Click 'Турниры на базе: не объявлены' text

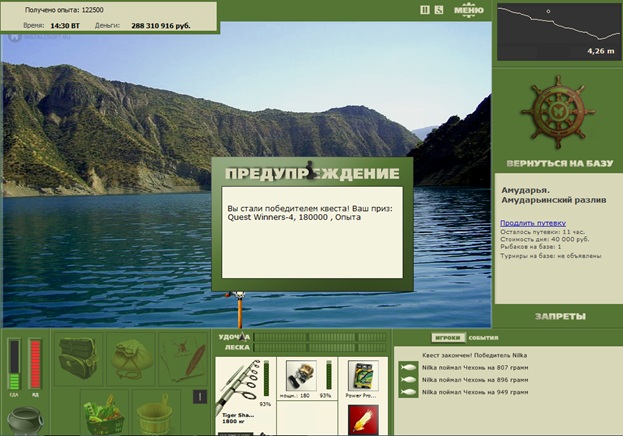tap(550, 256)
